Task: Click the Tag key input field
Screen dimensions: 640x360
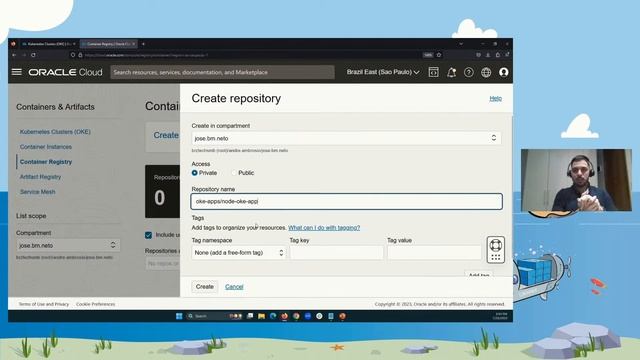Action: click(336, 253)
